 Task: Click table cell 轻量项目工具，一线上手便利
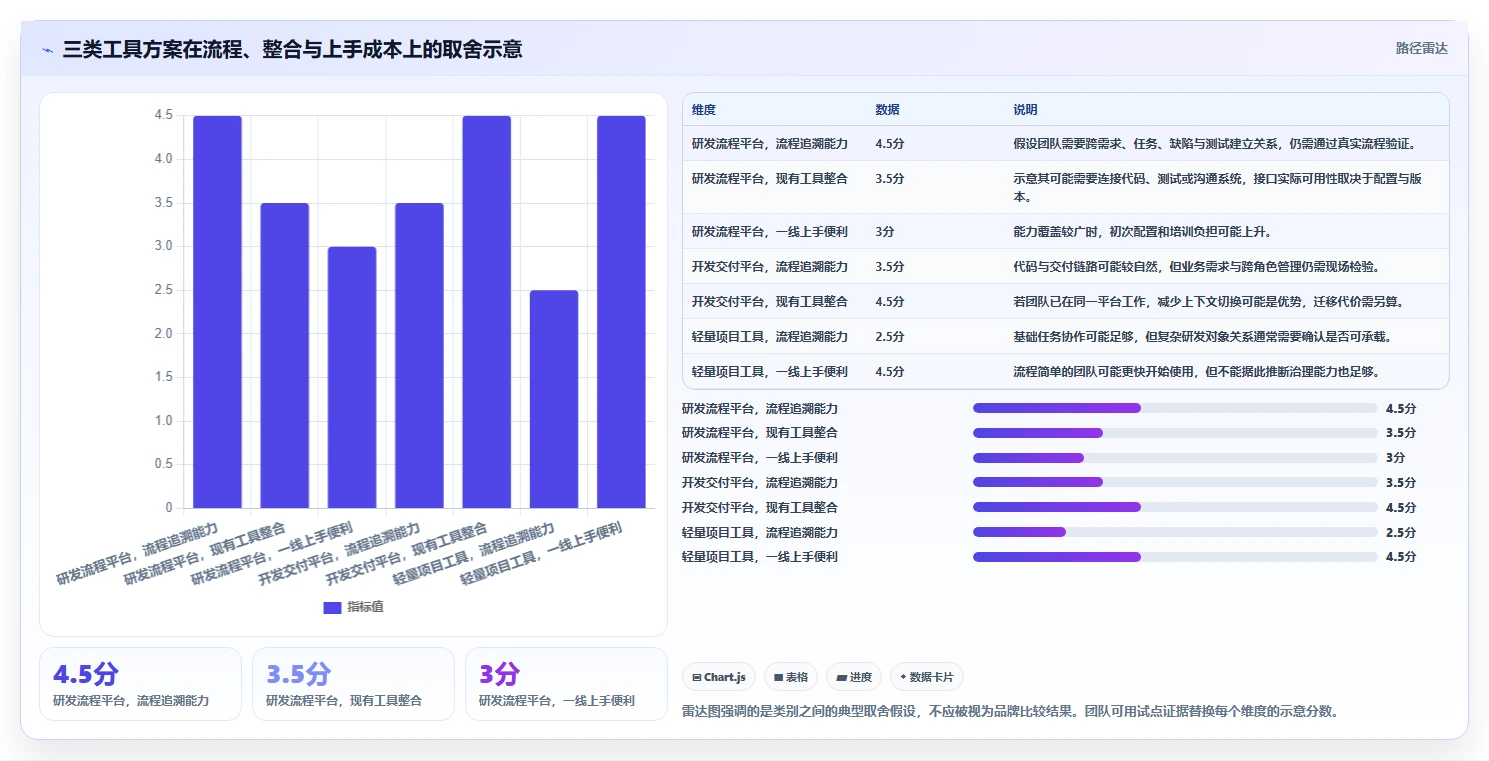pos(770,372)
